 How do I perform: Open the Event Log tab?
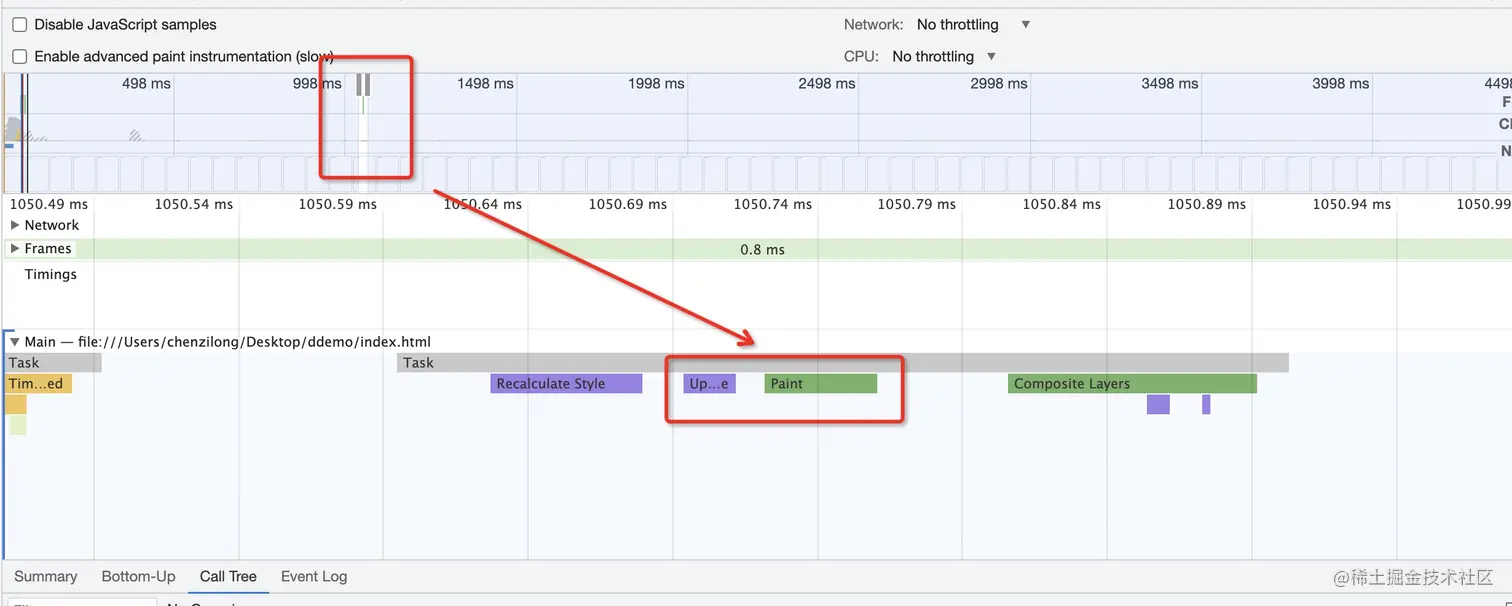(314, 576)
